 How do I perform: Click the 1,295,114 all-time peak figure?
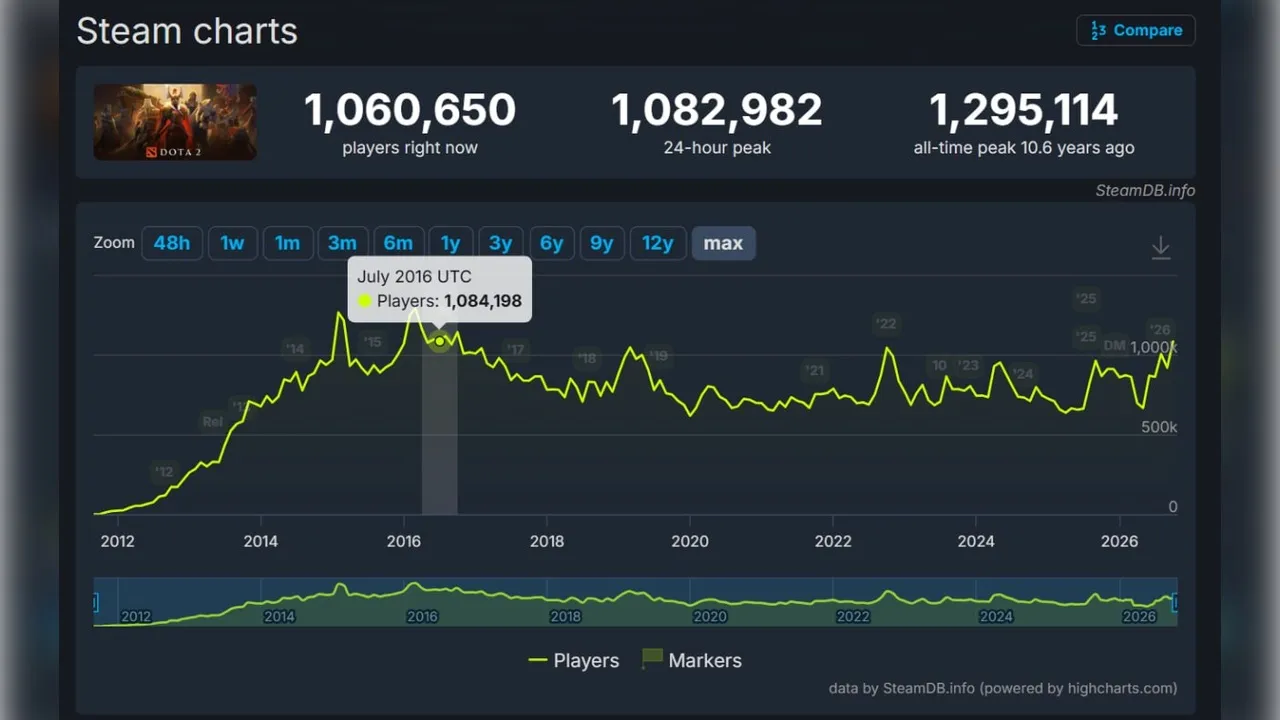coord(1024,110)
